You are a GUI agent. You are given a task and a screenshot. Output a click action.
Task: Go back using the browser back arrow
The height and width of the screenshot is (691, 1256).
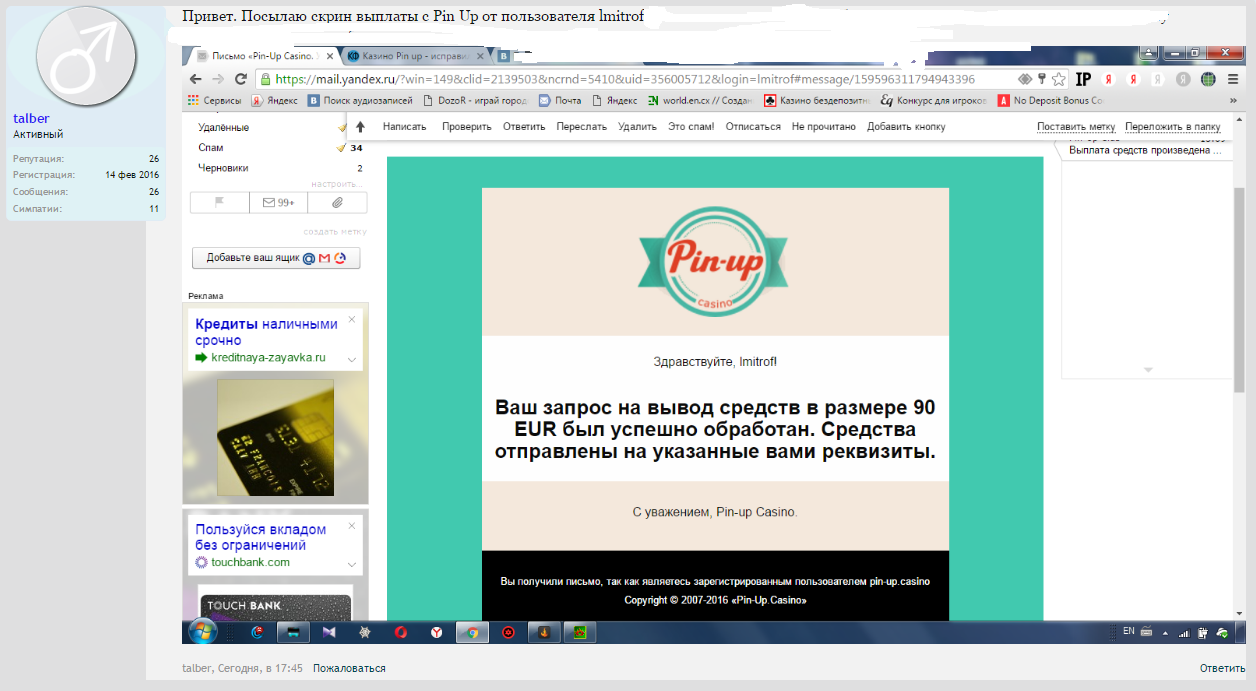pos(197,79)
